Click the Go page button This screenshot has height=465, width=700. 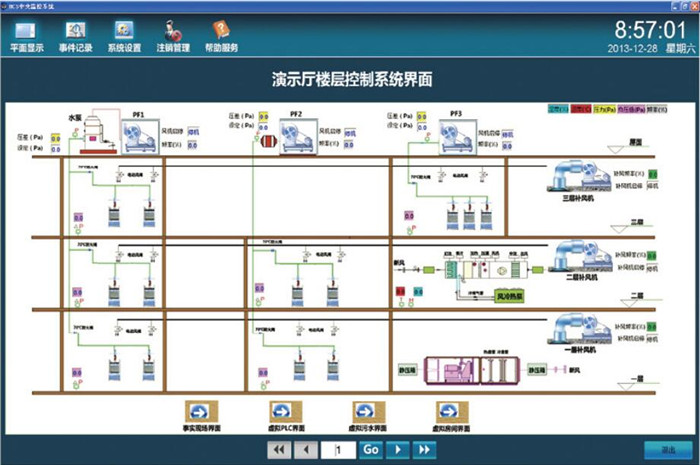pos(370,450)
